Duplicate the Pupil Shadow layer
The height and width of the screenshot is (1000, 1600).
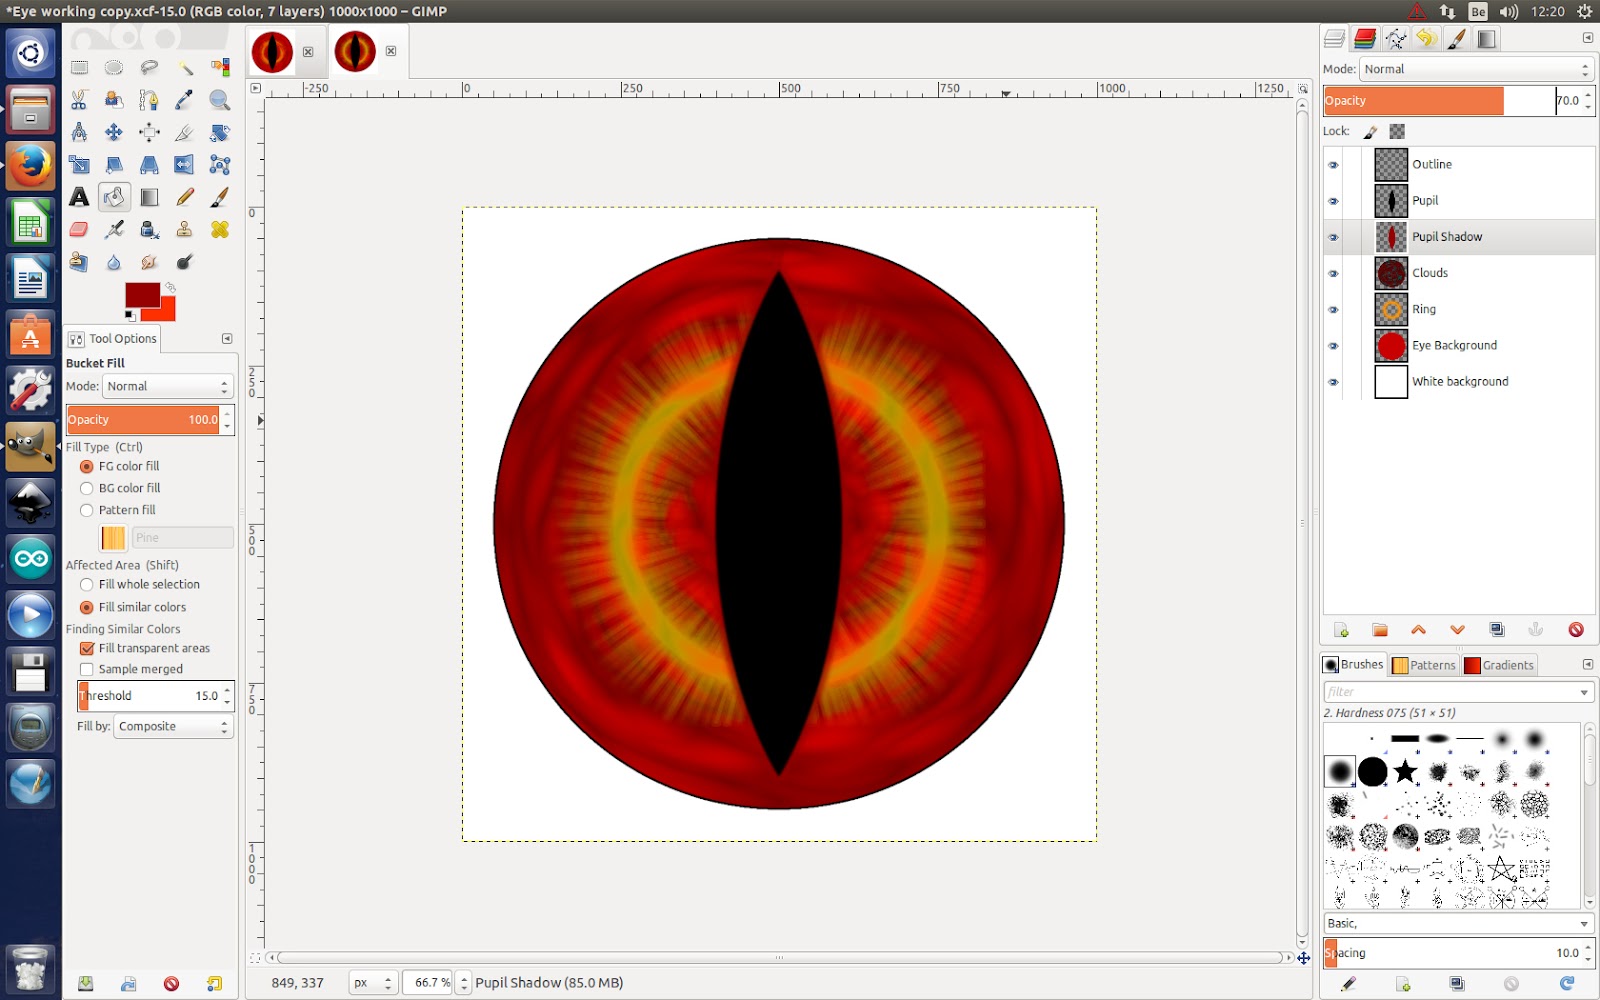pos(1497,630)
